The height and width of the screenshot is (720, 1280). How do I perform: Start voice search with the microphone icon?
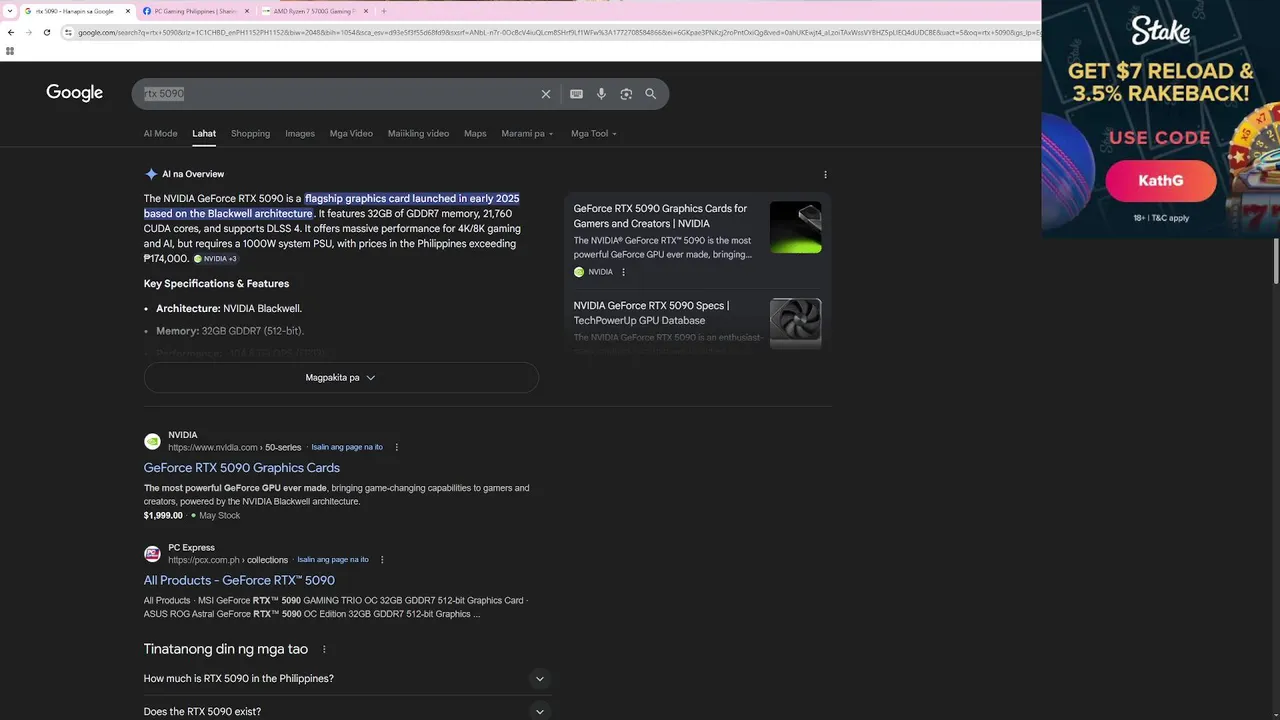602,94
